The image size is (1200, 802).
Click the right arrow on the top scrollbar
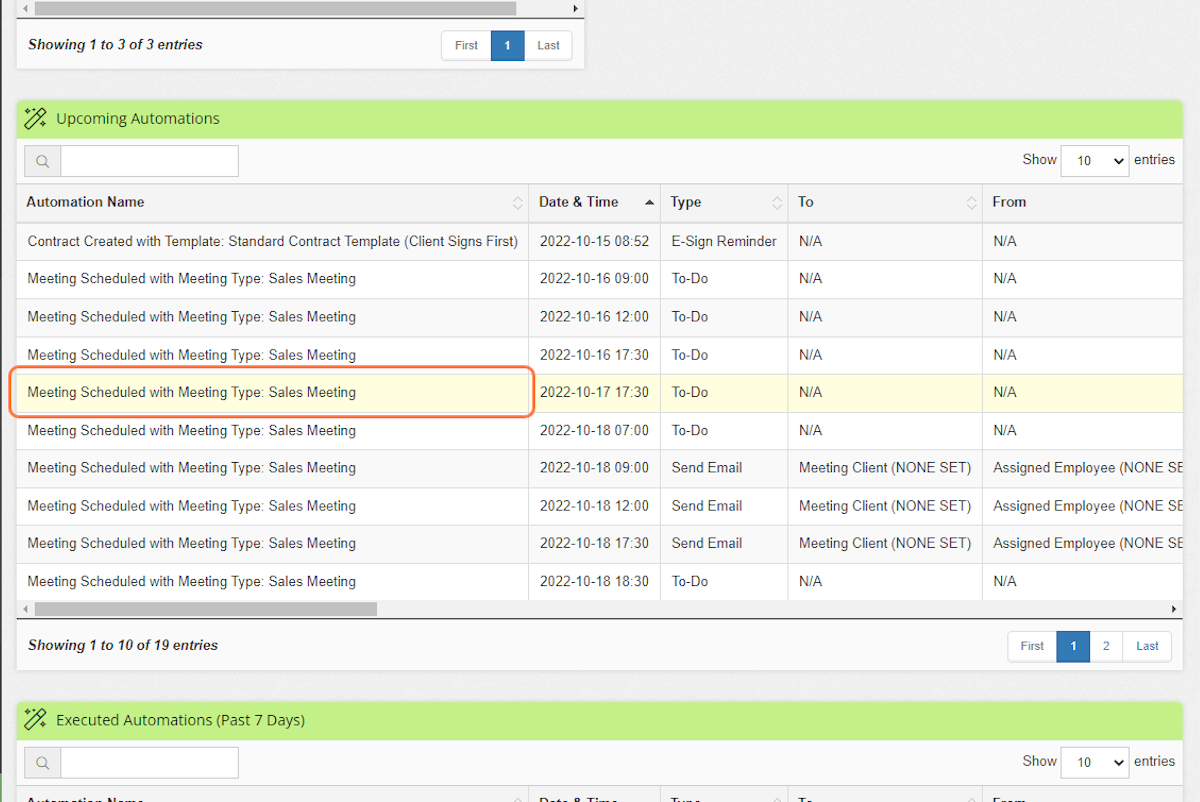coord(575,8)
